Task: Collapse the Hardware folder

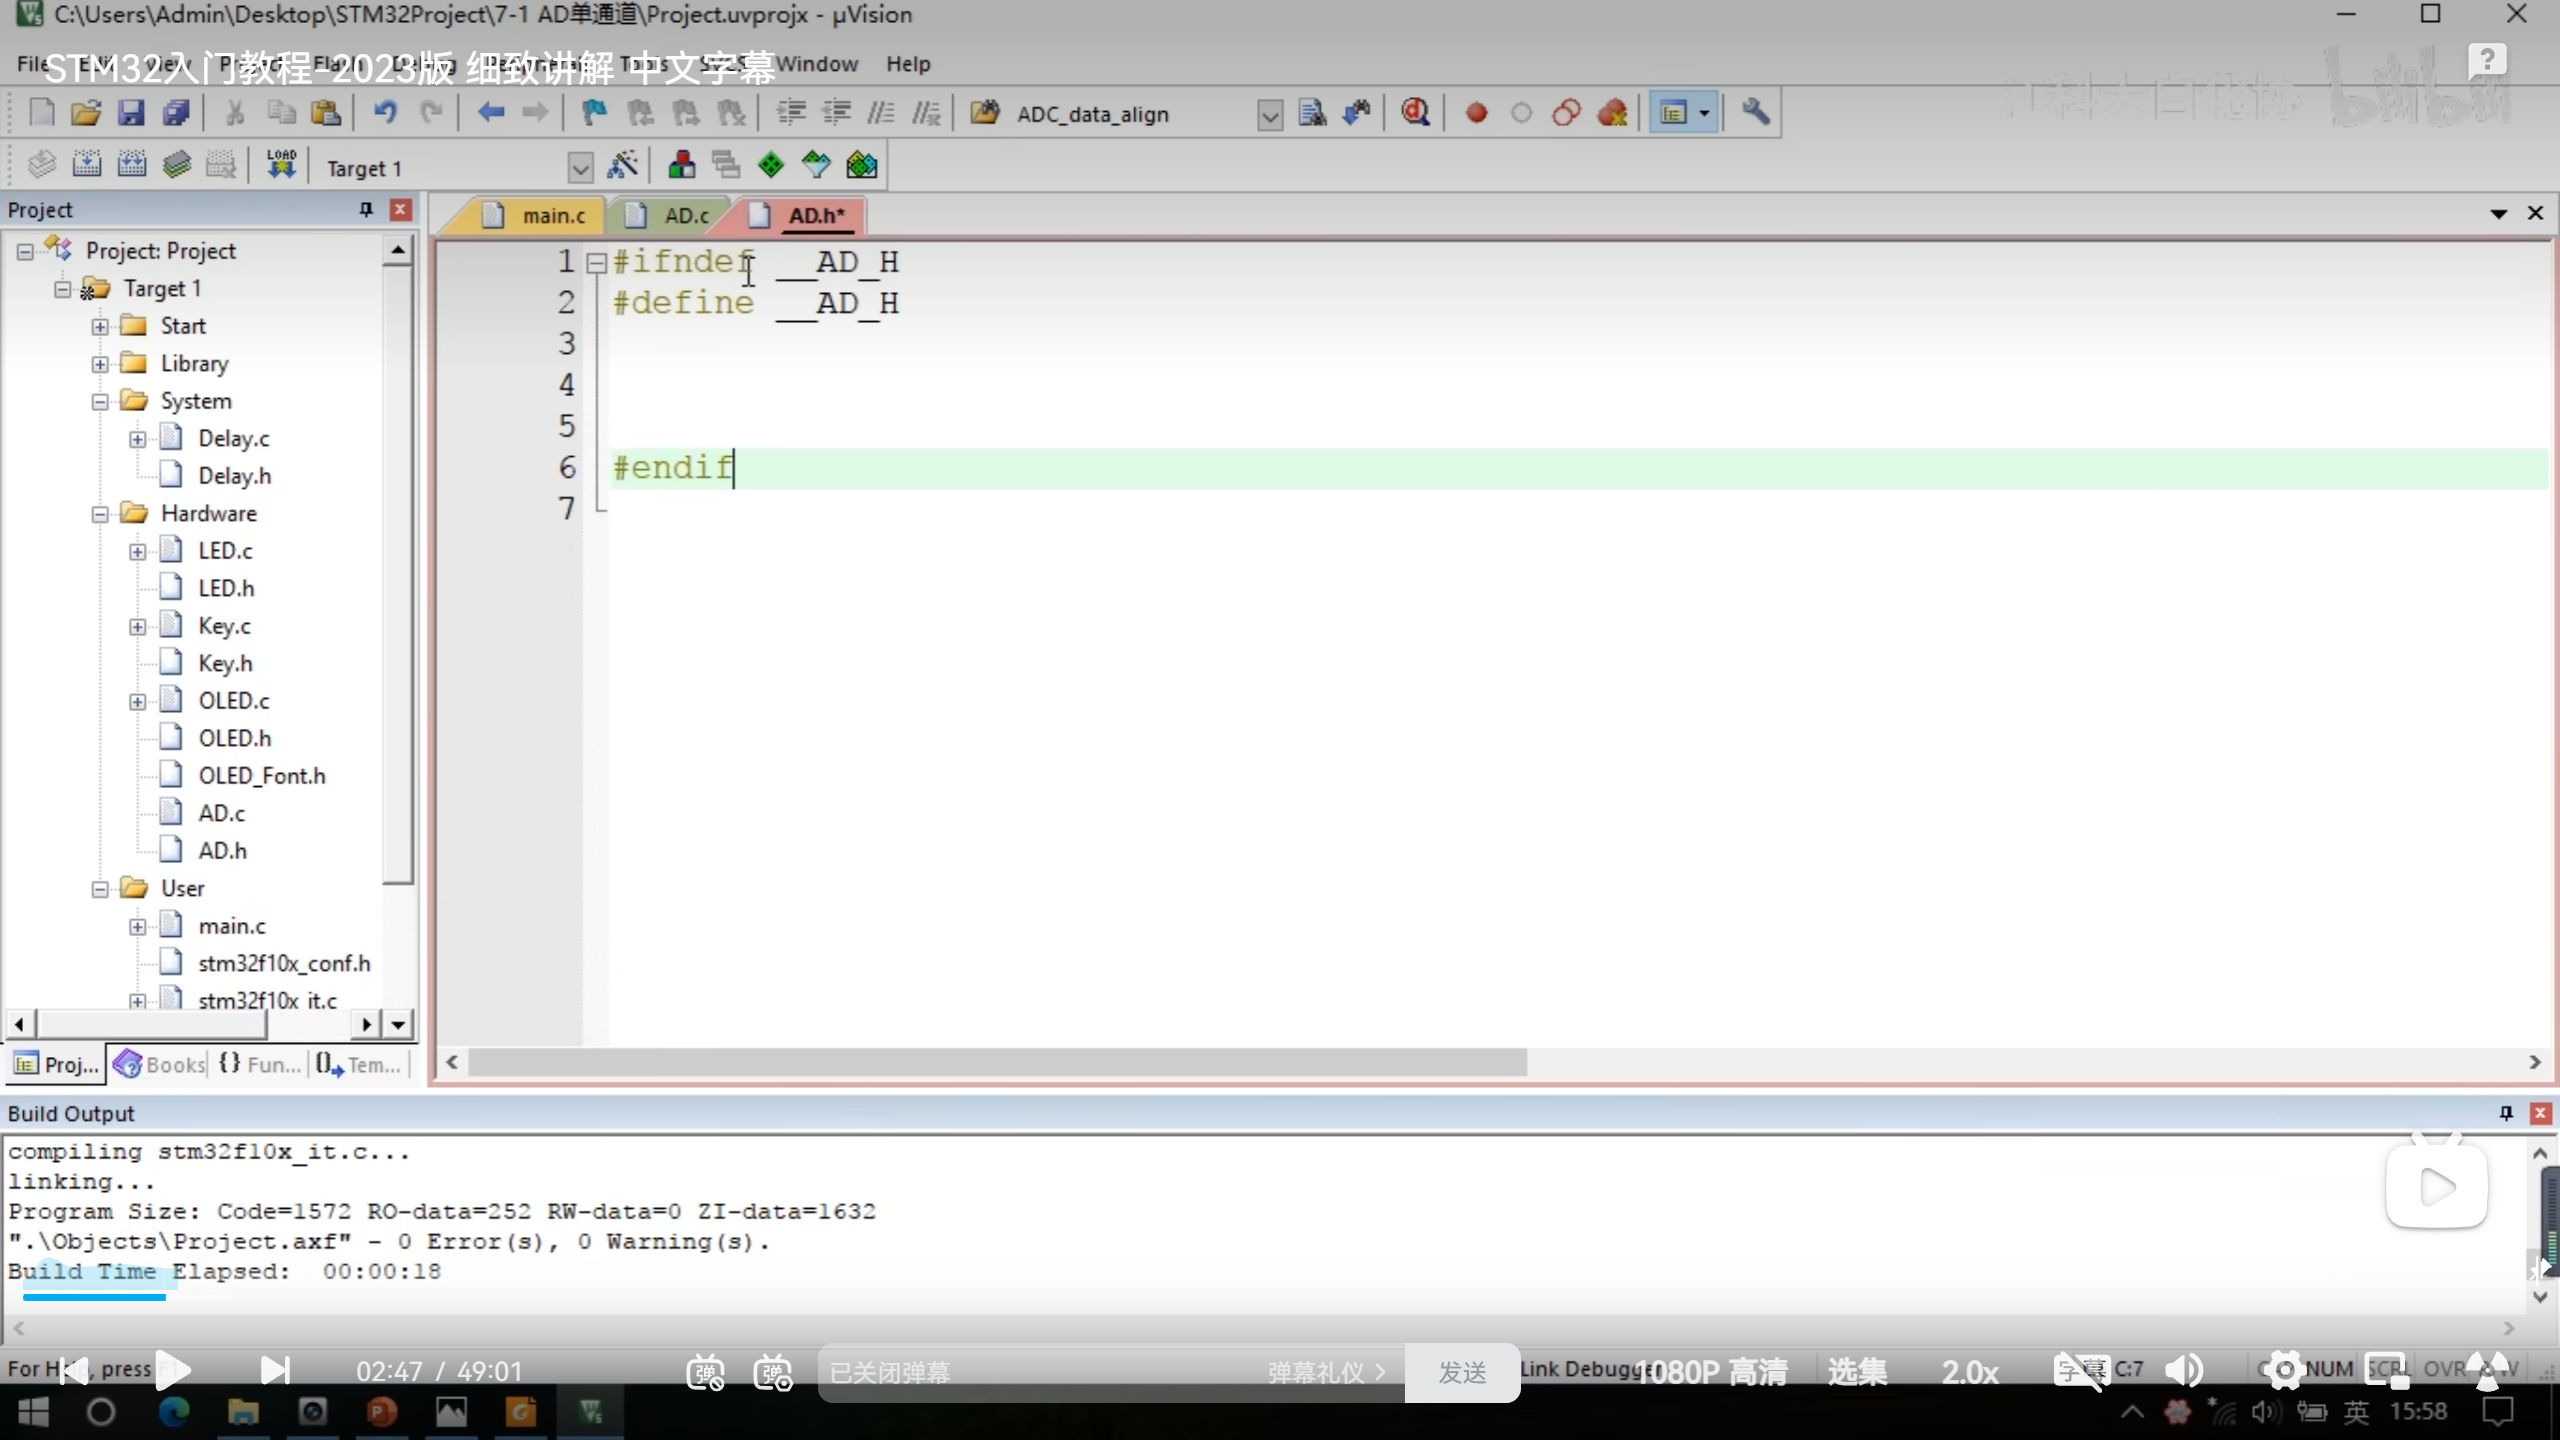Action: tap(100, 514)
